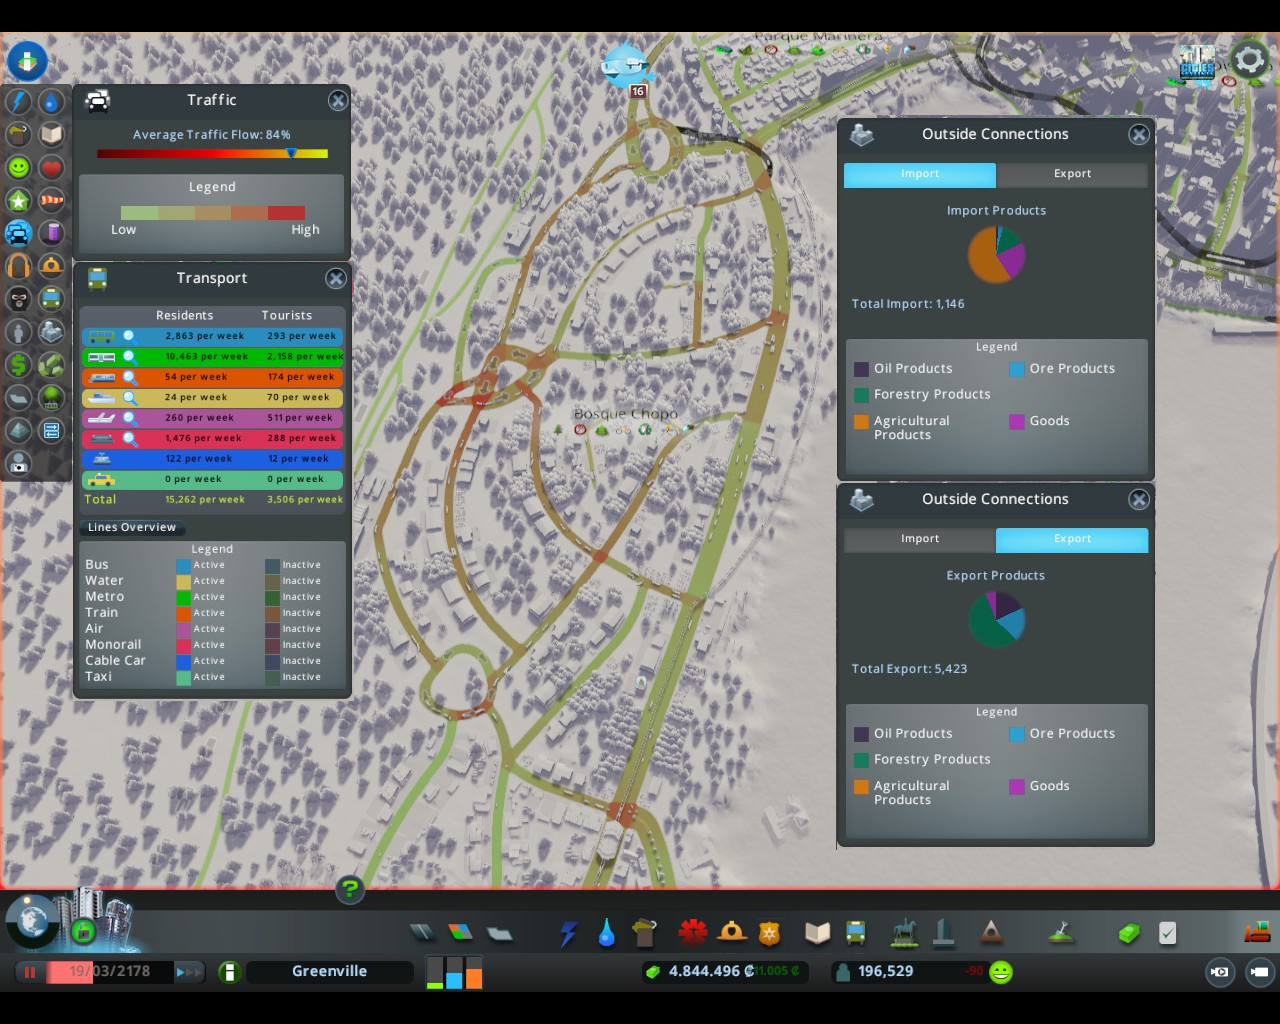Viewport: 1280px width, 1024px height.
Task: Open the Lines Overview
Action: [x=132, y=527]
